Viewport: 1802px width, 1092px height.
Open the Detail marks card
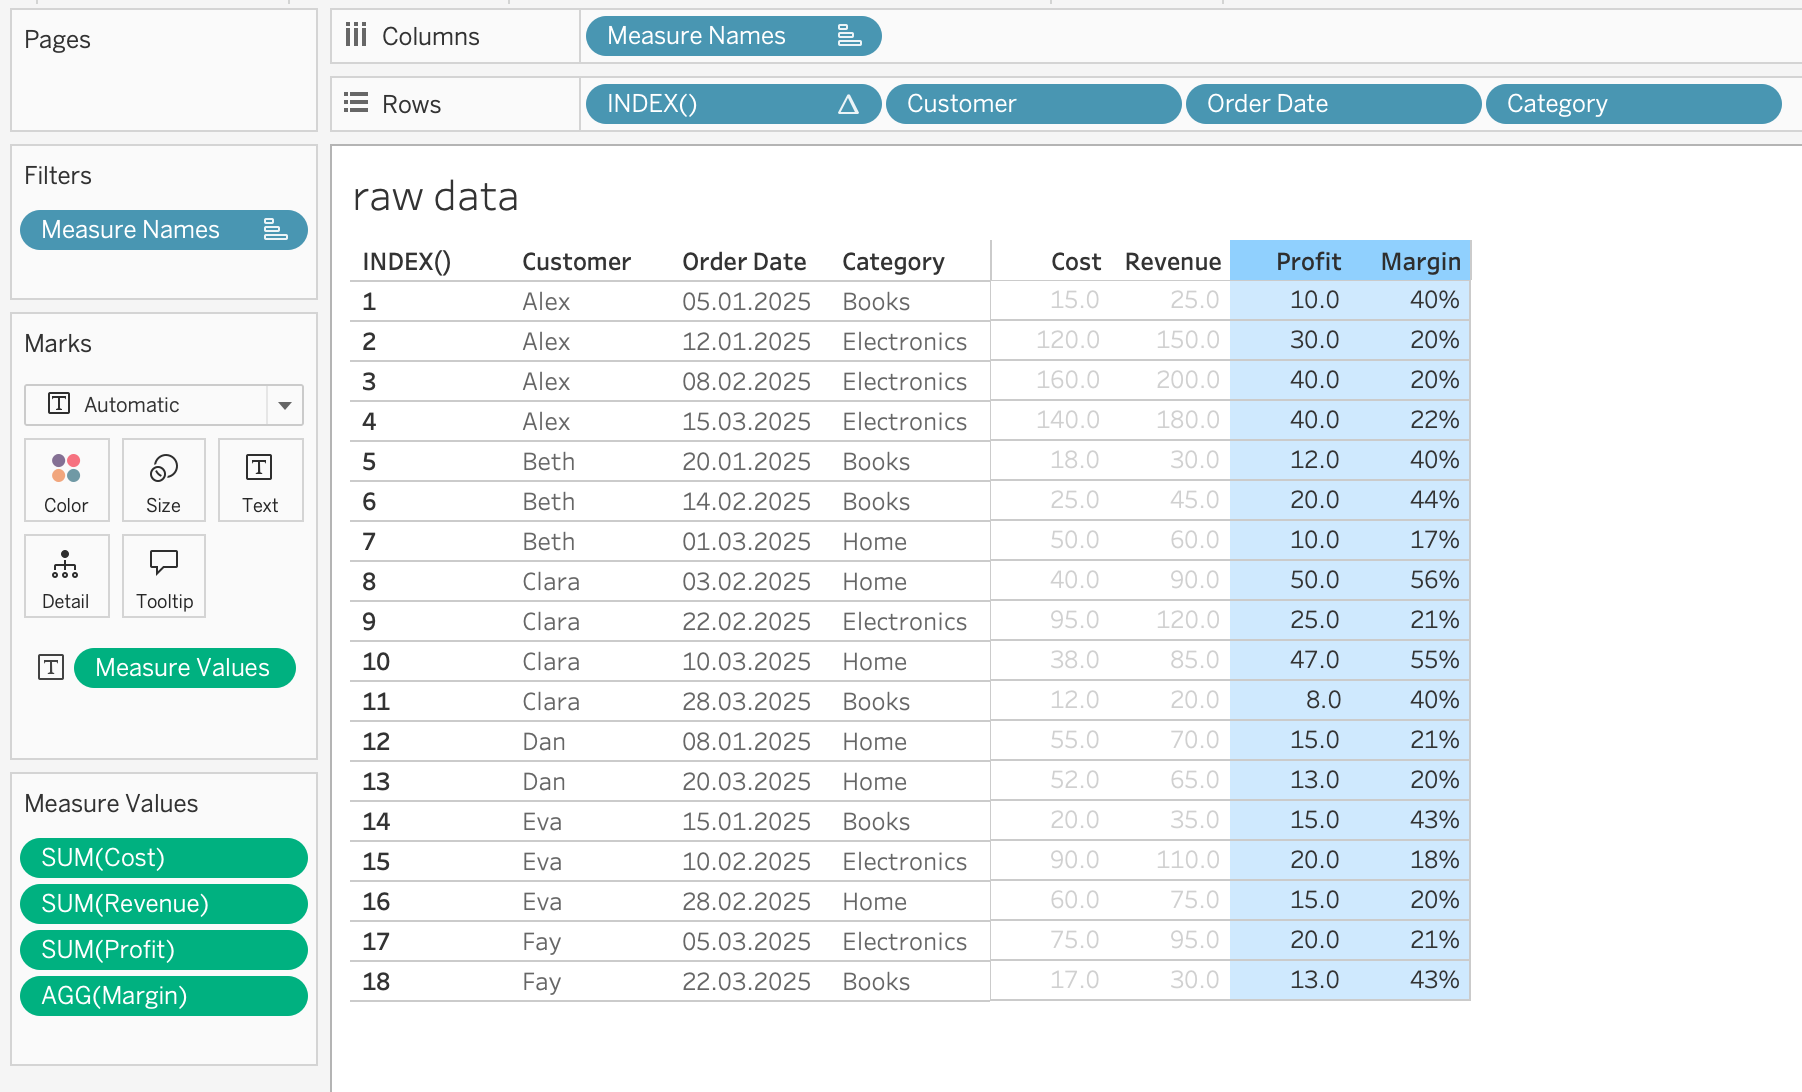[x=66, y=577]
